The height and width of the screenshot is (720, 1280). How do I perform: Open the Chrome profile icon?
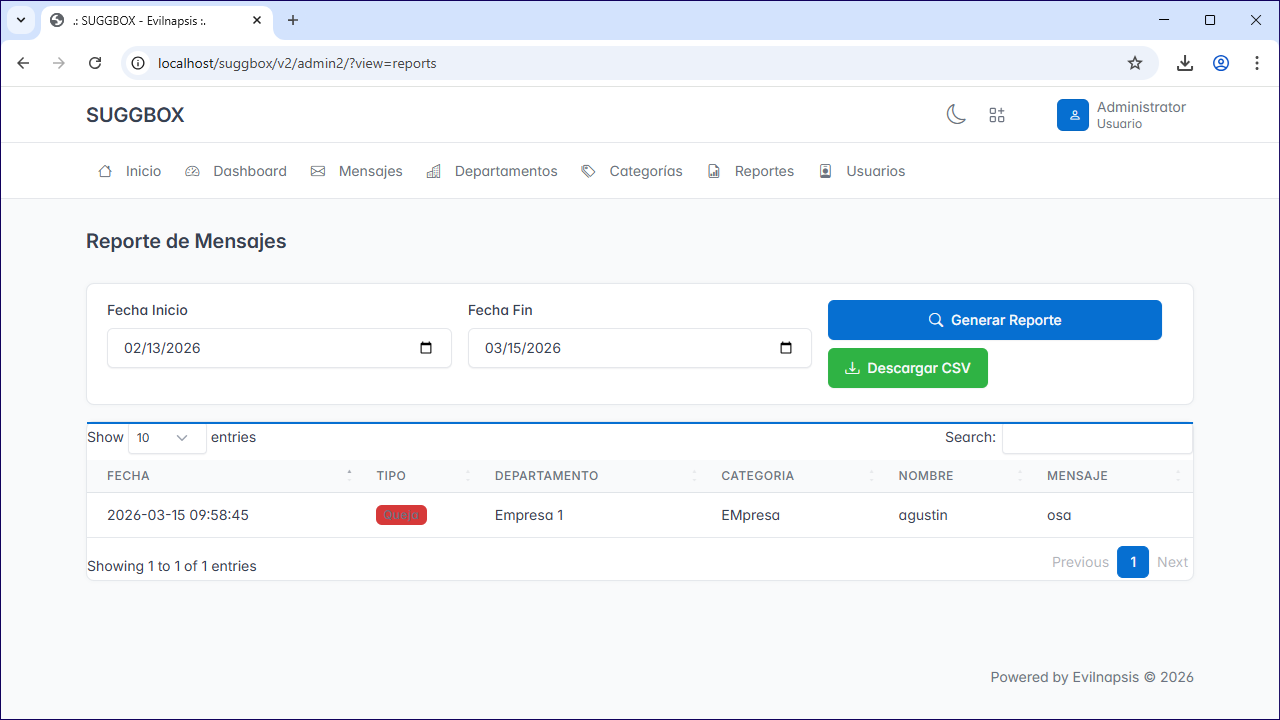click(x=1221, y=63)
